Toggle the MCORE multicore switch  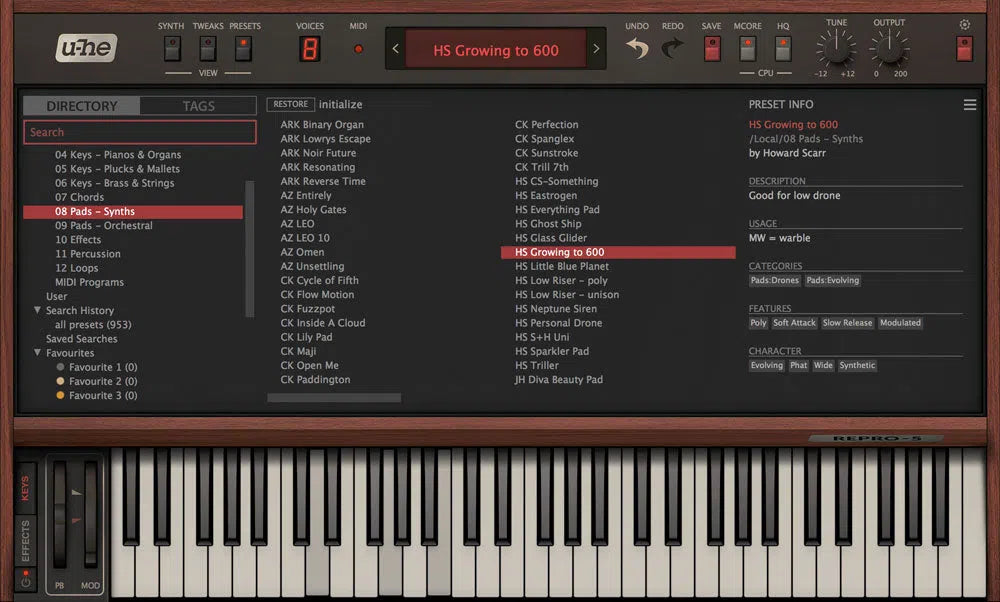[747, 47]
